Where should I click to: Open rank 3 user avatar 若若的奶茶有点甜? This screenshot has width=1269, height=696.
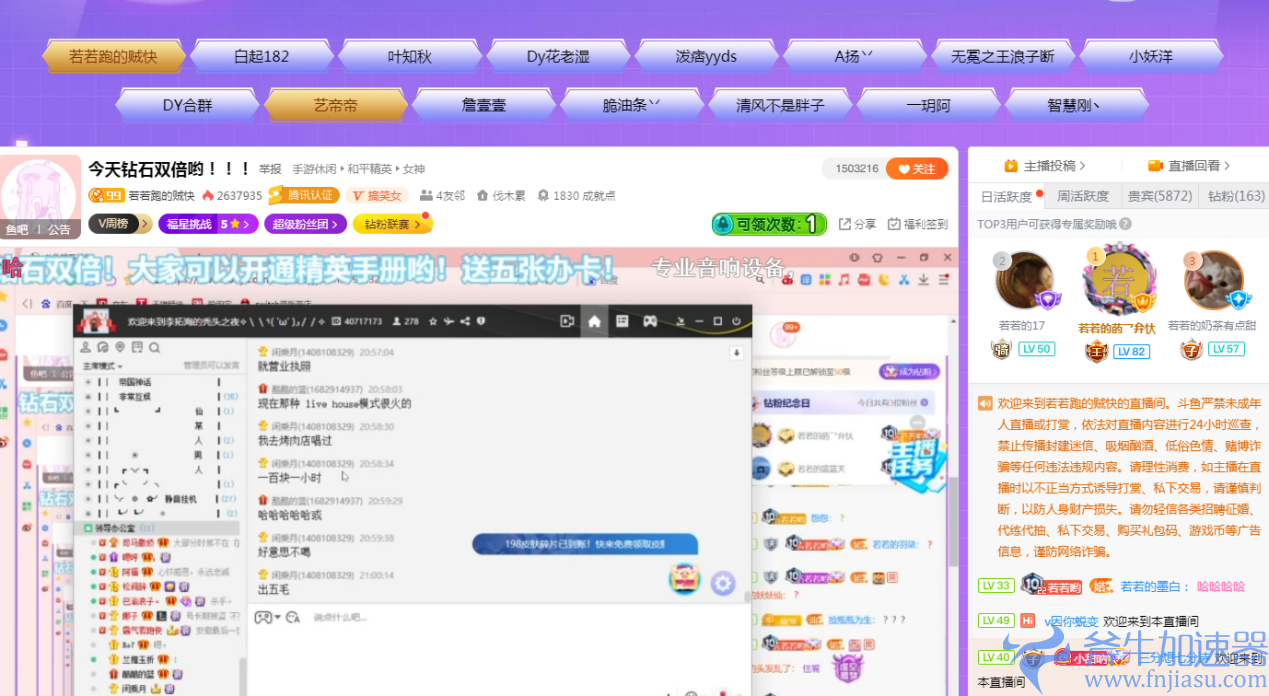click(1214, 280)
